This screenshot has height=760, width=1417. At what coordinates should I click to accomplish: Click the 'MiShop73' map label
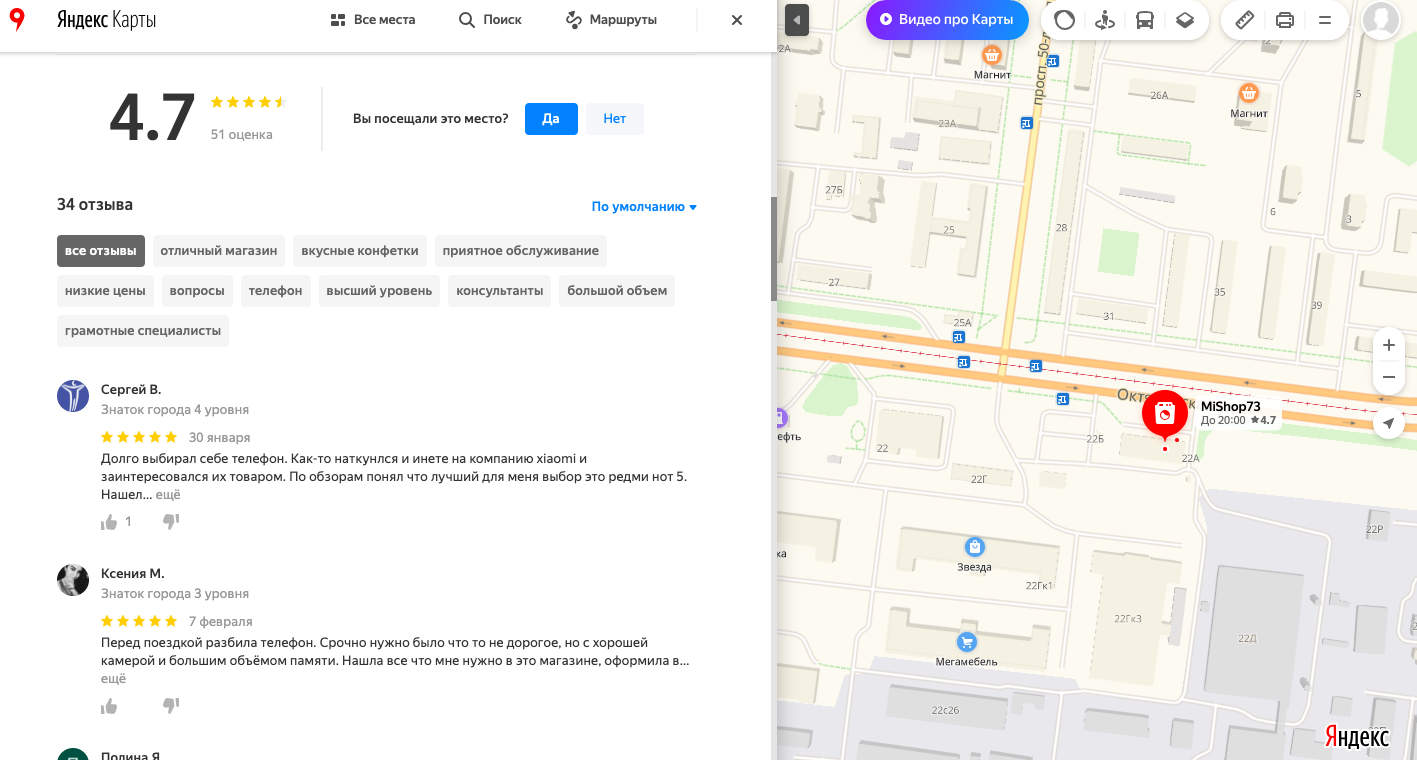pyautogui.click(x=1231, y=406)
